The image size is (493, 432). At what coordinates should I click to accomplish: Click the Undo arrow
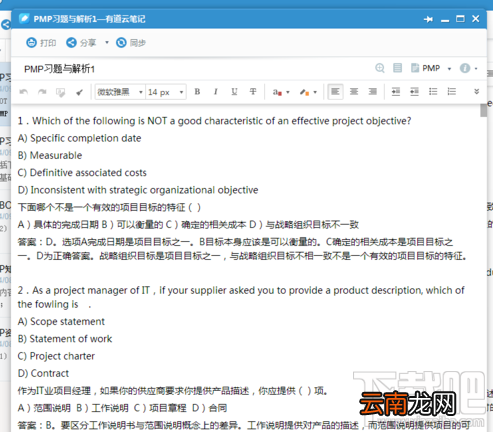(x=24, y=92)
